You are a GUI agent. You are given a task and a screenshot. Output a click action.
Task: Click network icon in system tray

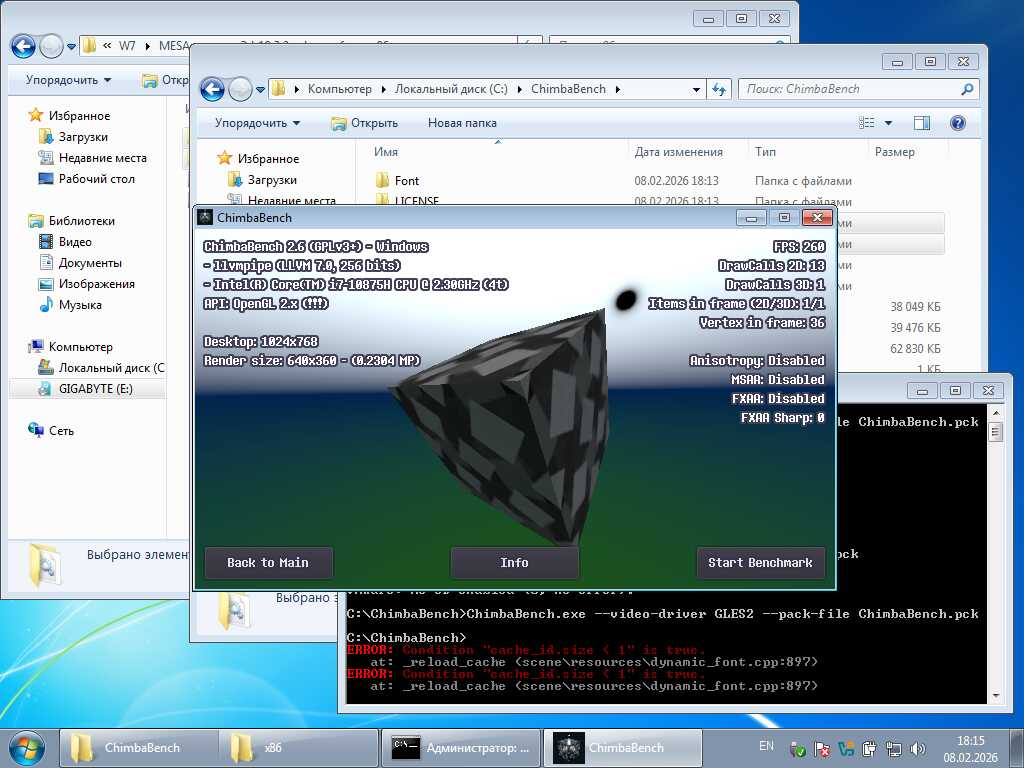click(893, 749)
